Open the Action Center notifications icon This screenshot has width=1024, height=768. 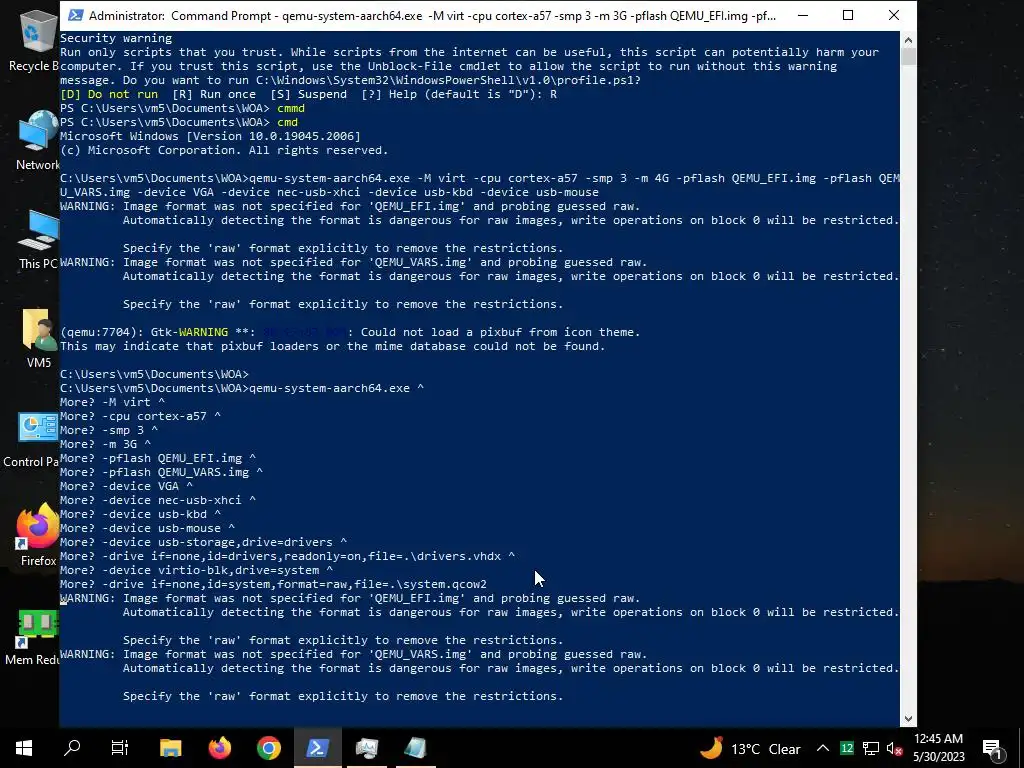(993, 748)
